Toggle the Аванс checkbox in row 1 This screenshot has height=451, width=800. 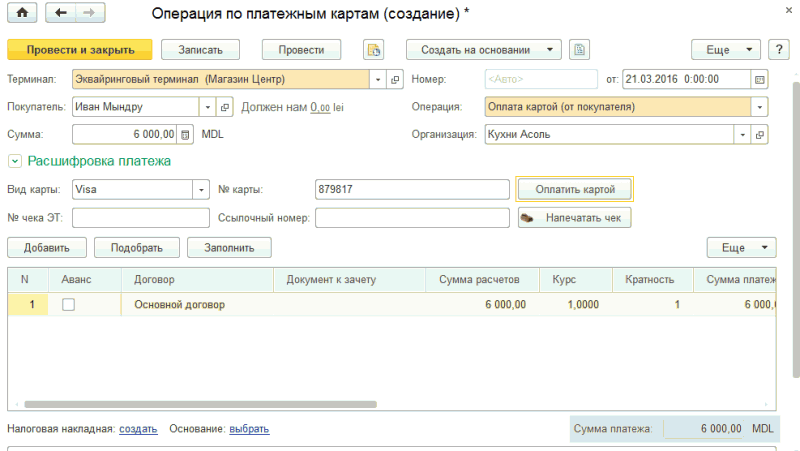pyautogui.click(x=69, y=305)
